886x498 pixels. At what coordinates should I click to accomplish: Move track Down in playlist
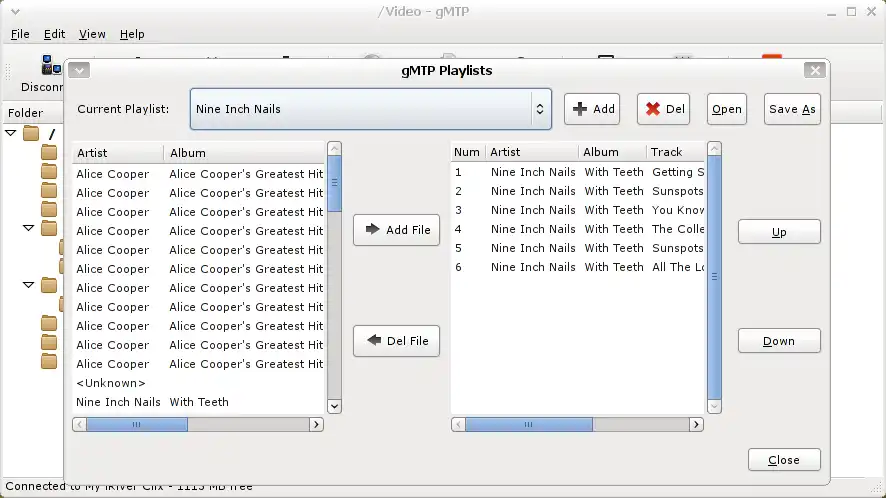tap(779, 341)
